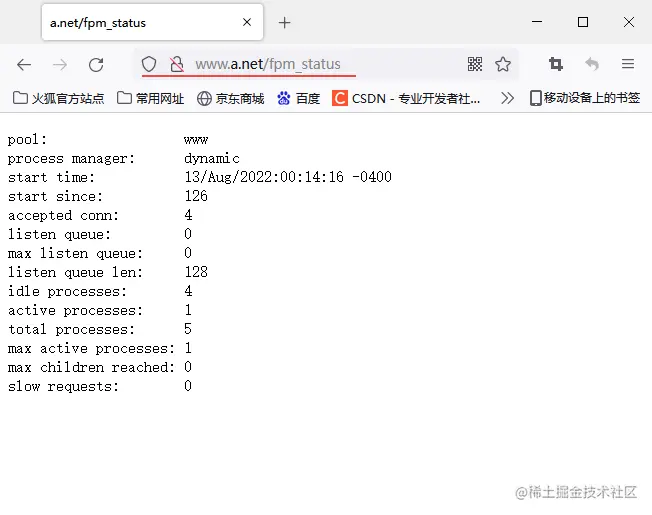Show insecure connection padlock info
Image resolution: width=652 pixels, height=515 pixels.
click(177, 64)
